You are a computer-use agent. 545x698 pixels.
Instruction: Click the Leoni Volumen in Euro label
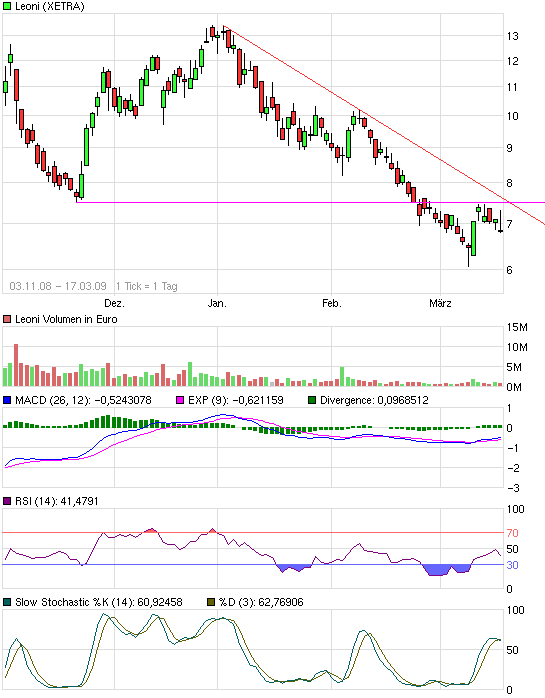coord(66,319)
